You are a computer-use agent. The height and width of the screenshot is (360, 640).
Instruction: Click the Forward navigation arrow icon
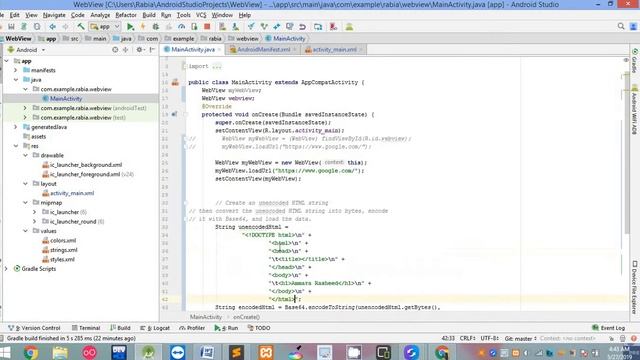tap(65, 27)
